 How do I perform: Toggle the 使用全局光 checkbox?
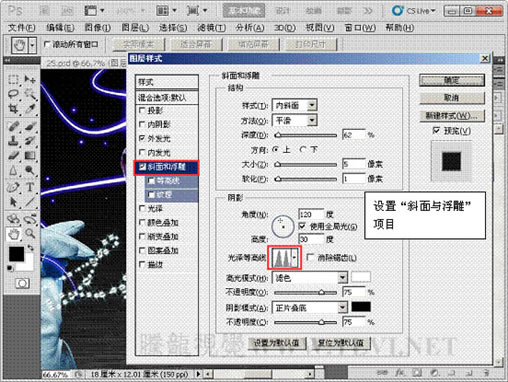coord(302,226)
